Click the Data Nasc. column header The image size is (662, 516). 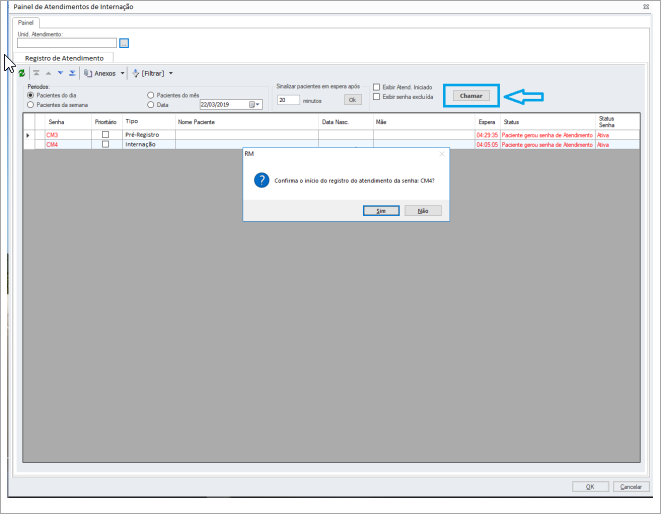pyautogui.click(x=346, y=122)
